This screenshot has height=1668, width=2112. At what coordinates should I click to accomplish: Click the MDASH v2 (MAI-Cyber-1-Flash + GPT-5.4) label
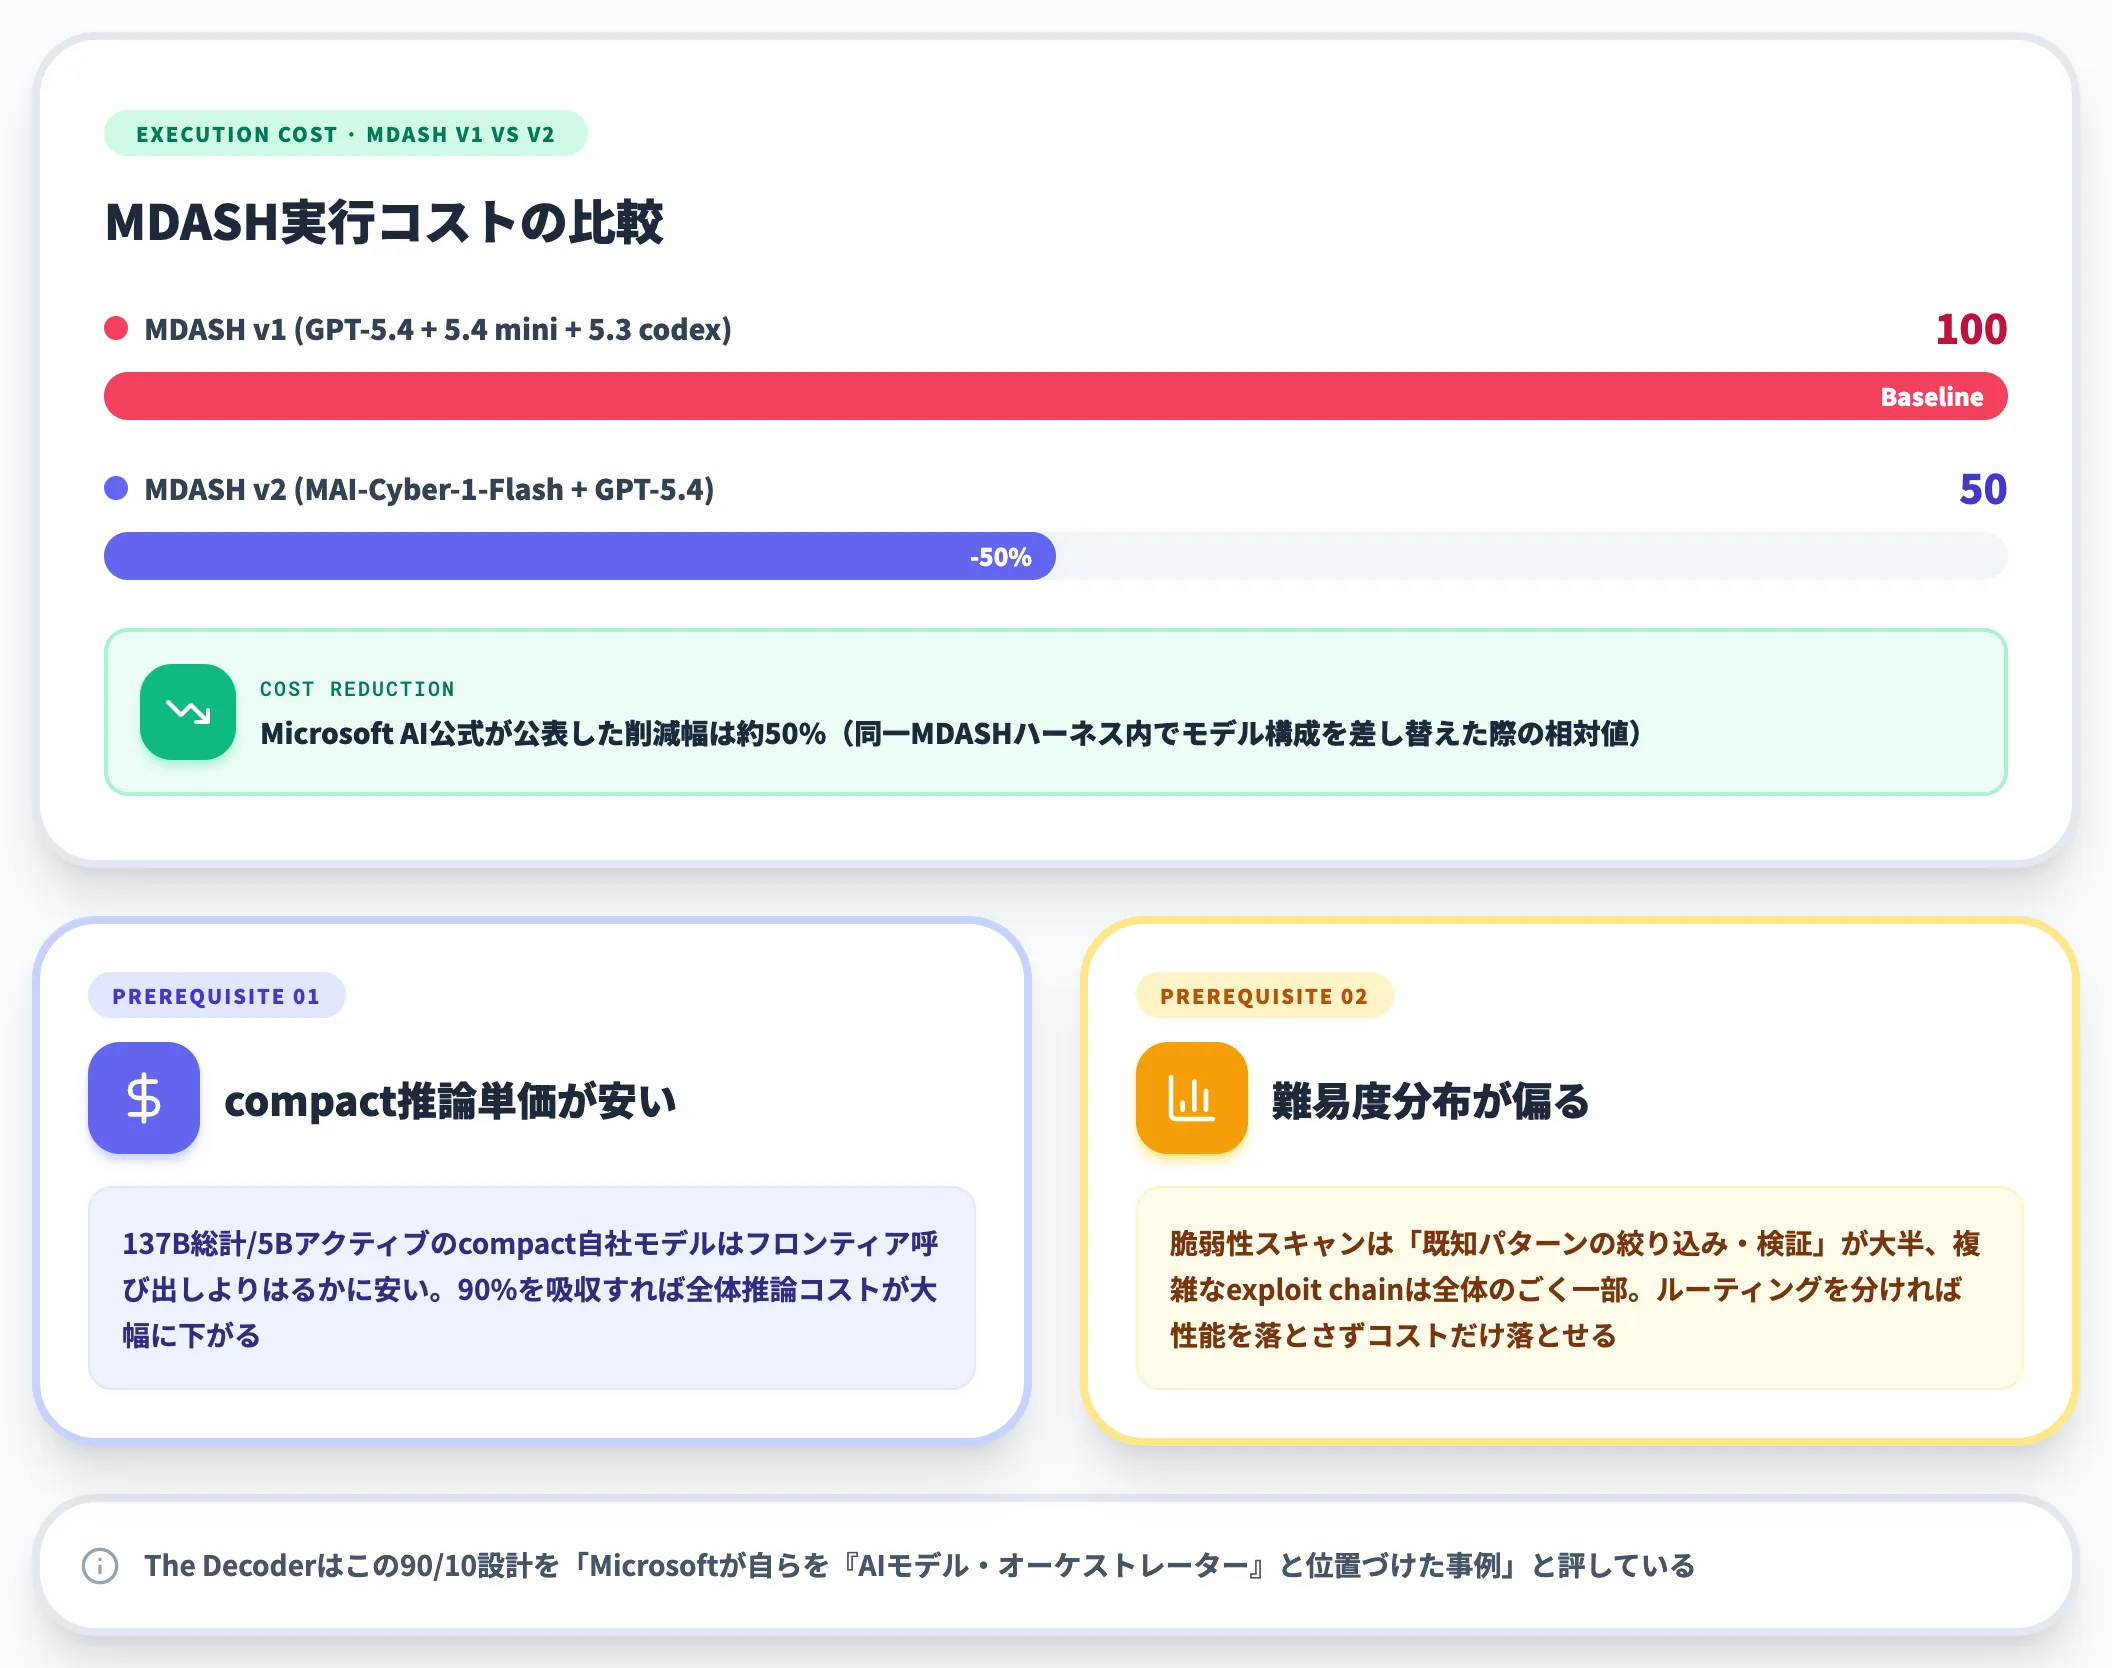click(x=429, y=489)
